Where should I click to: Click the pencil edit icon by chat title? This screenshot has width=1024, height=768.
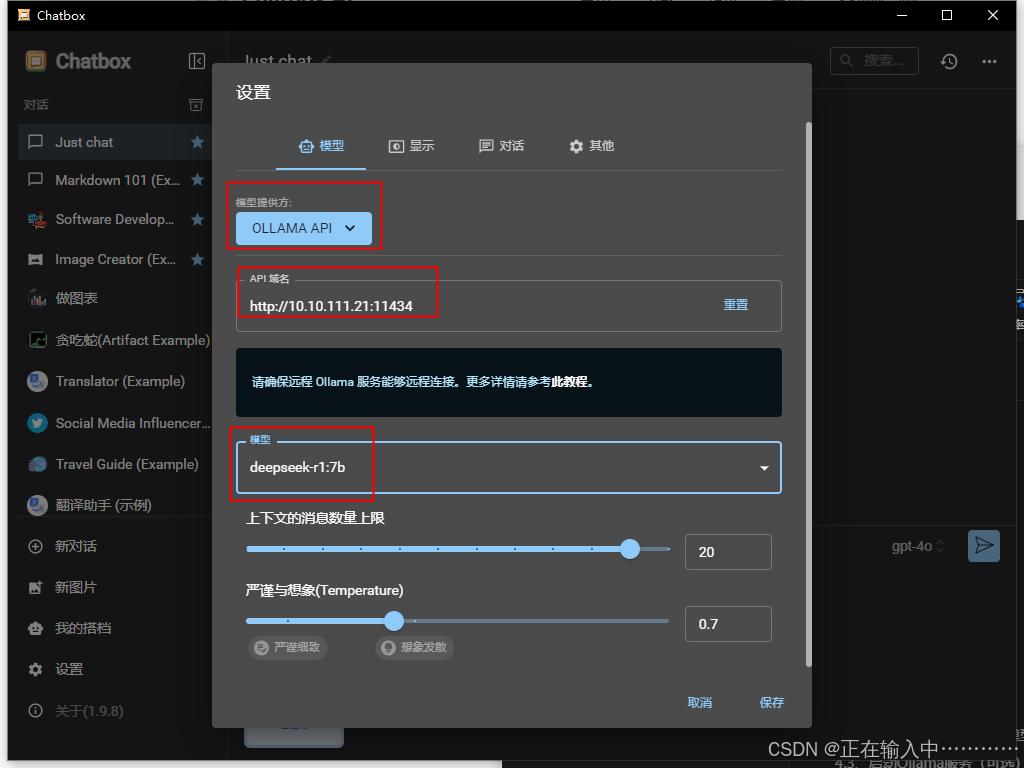[326, 61]
